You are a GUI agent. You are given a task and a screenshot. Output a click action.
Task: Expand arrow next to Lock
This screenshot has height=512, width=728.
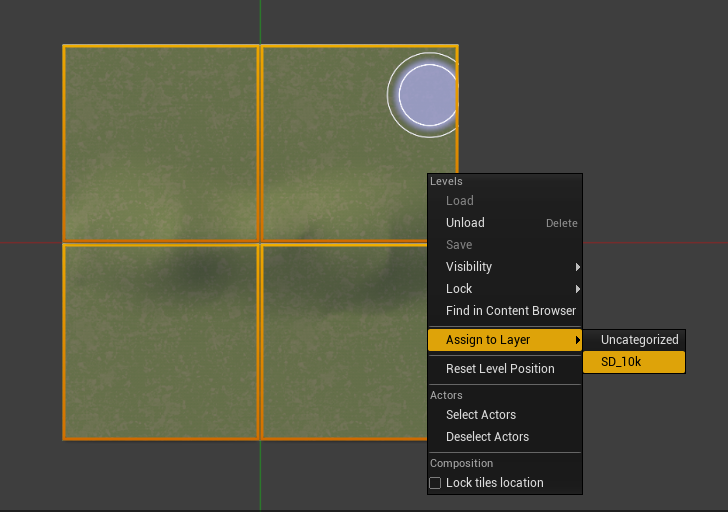pyautogui.click(x=578, y=289)
